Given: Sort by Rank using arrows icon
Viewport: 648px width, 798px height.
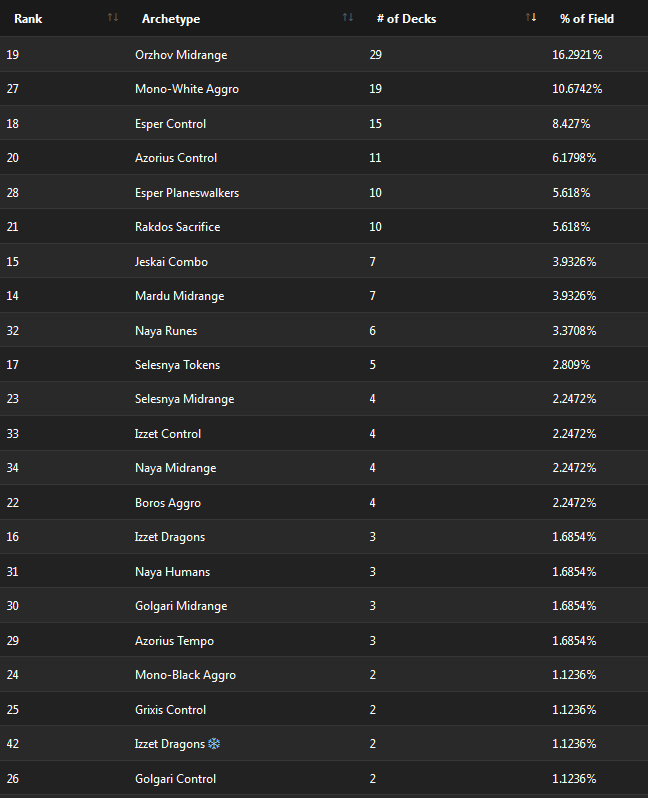Looking at the screenshot, I should 113,18.
